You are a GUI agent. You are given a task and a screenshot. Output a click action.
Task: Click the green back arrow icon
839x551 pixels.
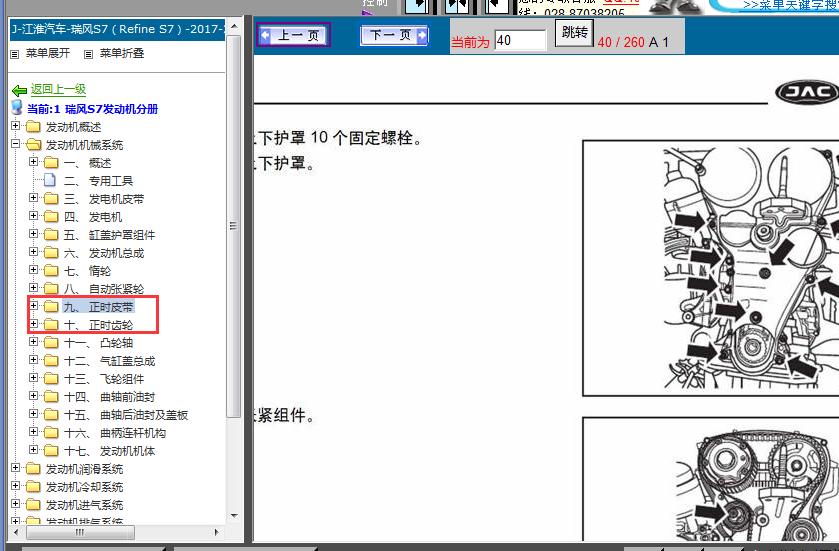pyautogui.click(x=19, y=90)
